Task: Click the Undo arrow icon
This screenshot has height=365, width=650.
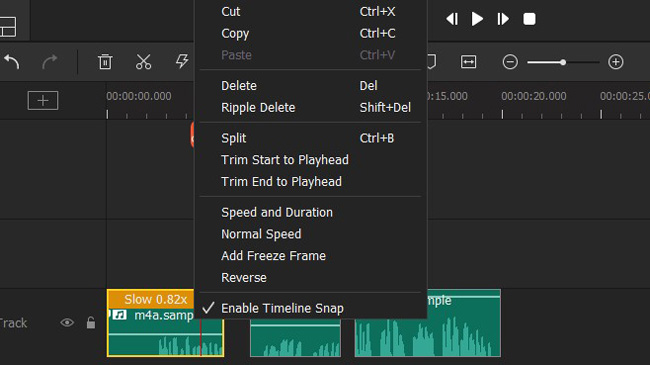Action: pos(12,62)
